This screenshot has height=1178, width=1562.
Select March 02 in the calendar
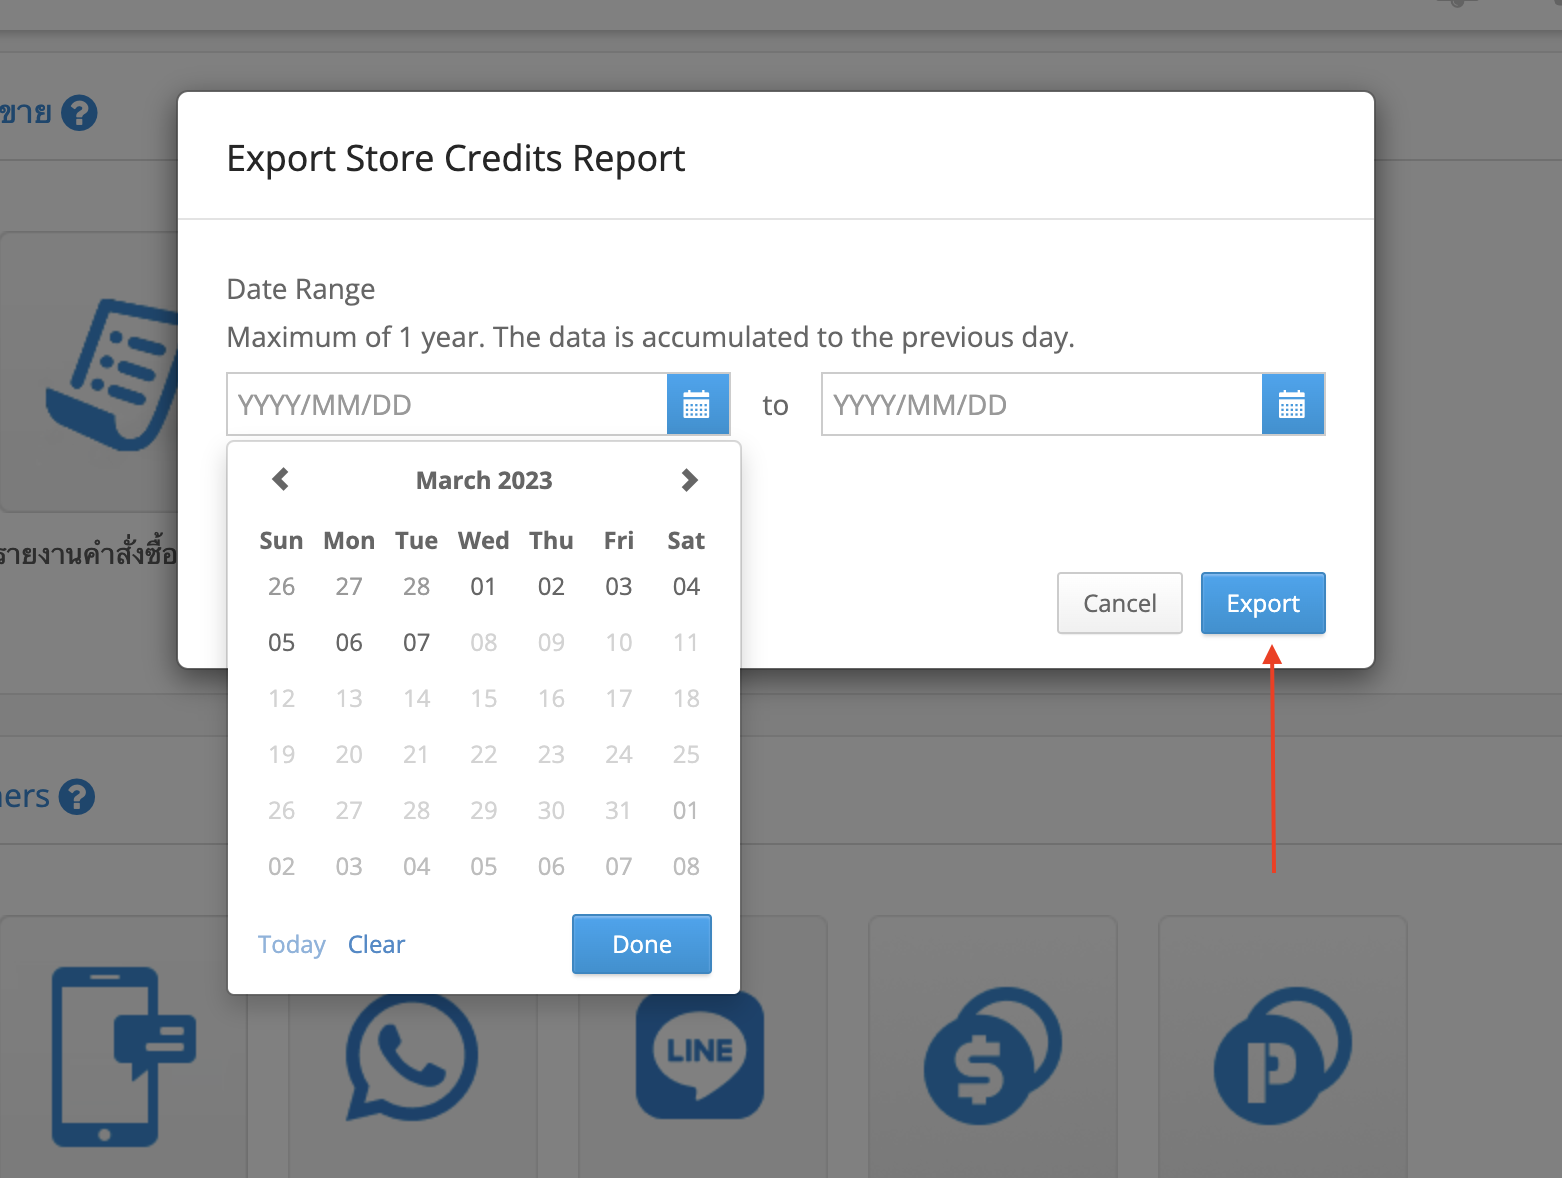pos(551,586)
